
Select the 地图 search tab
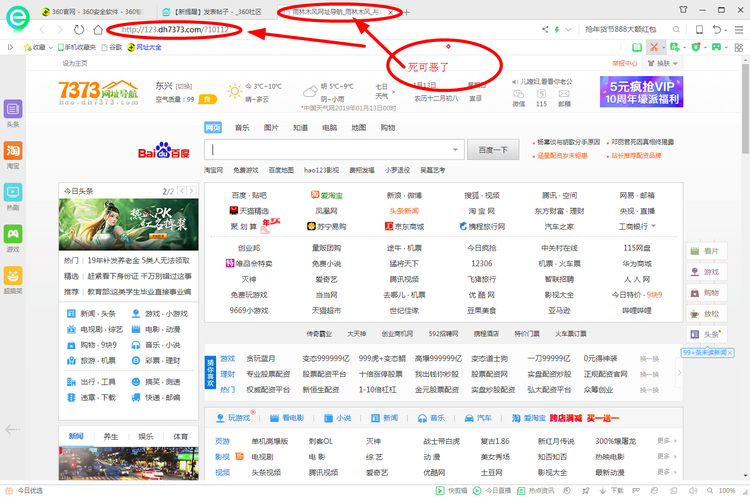click(x=359, y=128)
